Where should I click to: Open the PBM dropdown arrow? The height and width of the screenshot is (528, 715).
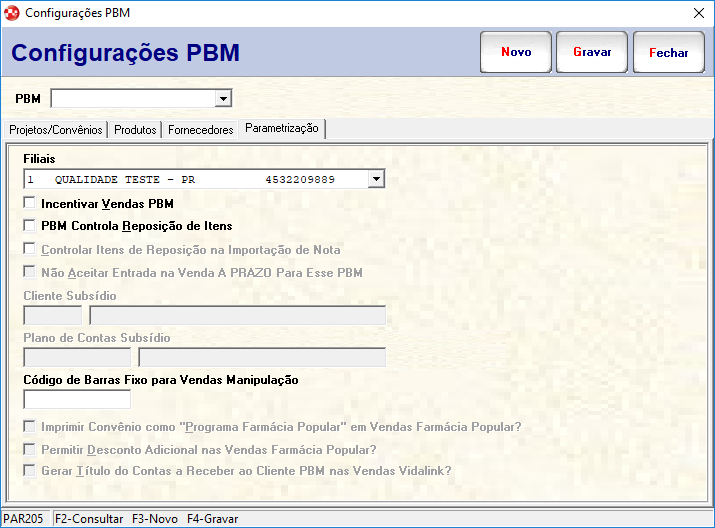click(x=223, y=98)
